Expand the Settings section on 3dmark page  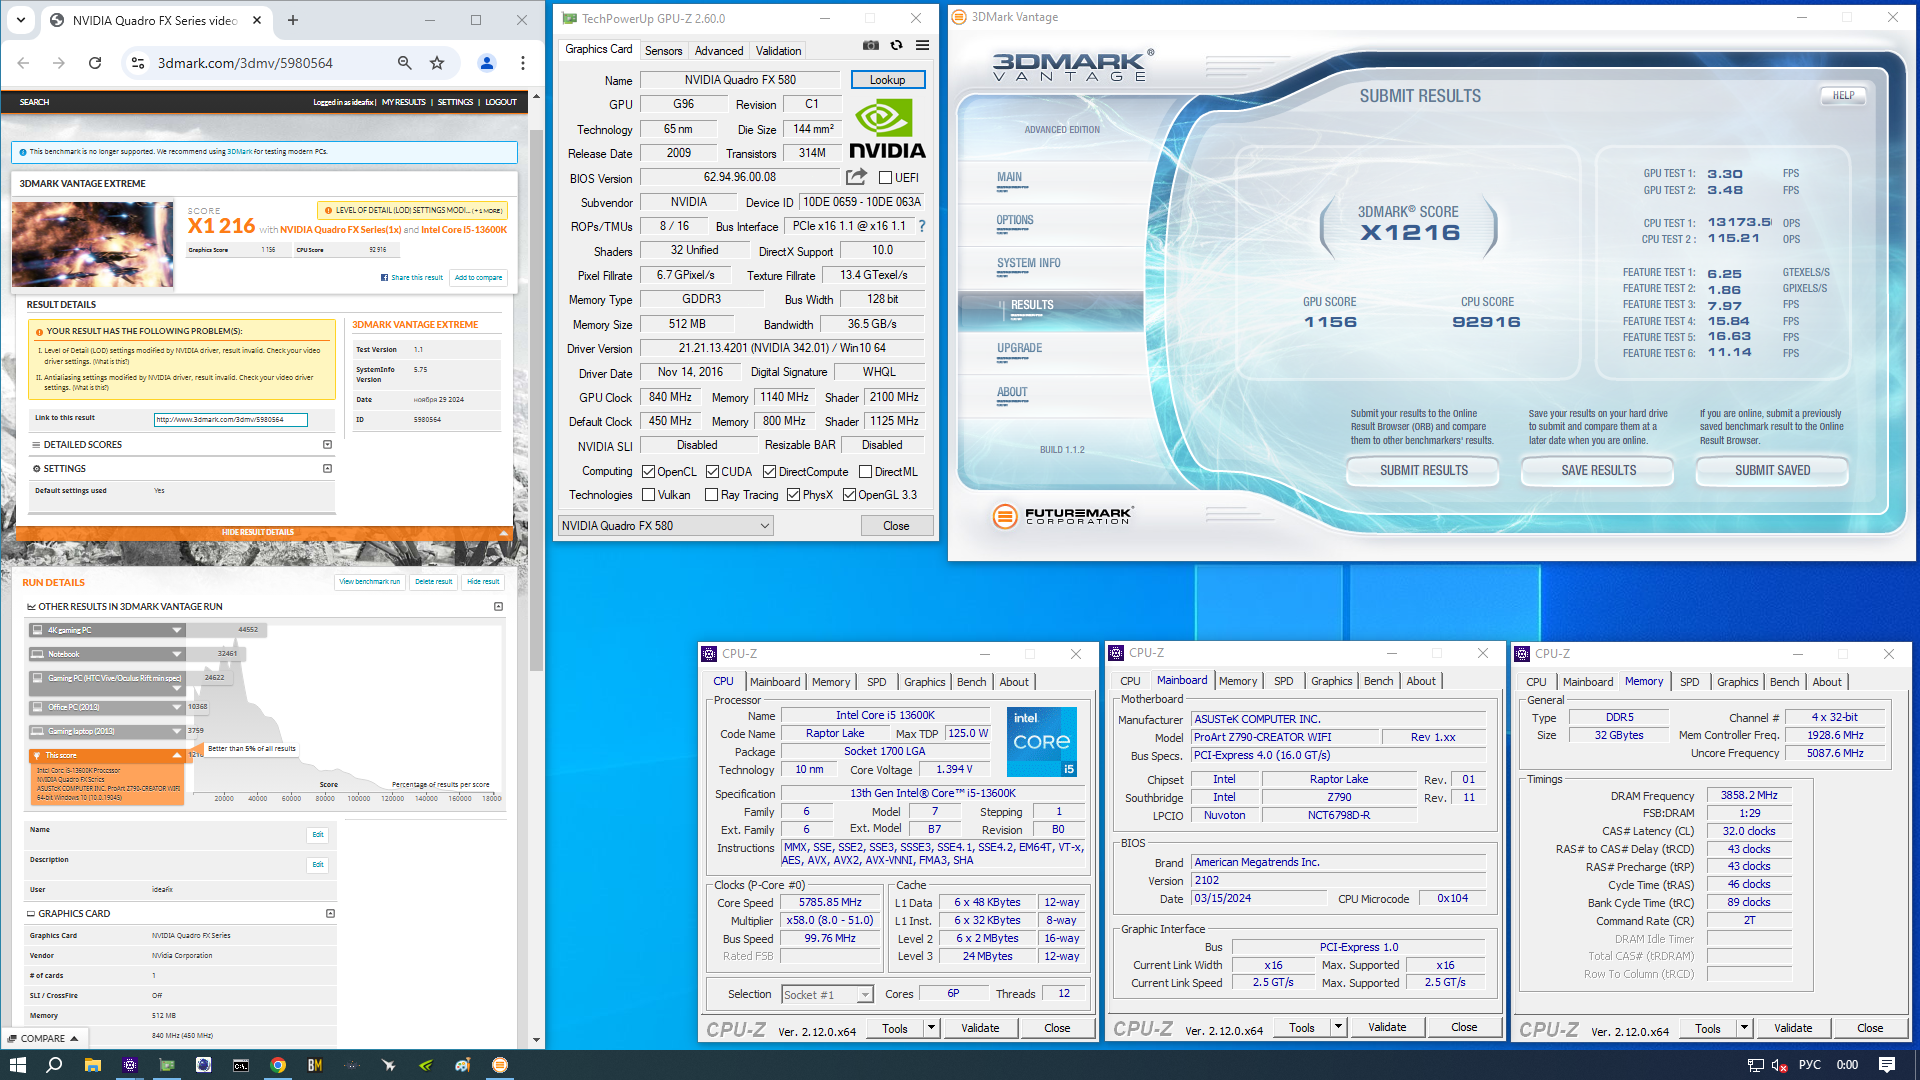[327, 469]
